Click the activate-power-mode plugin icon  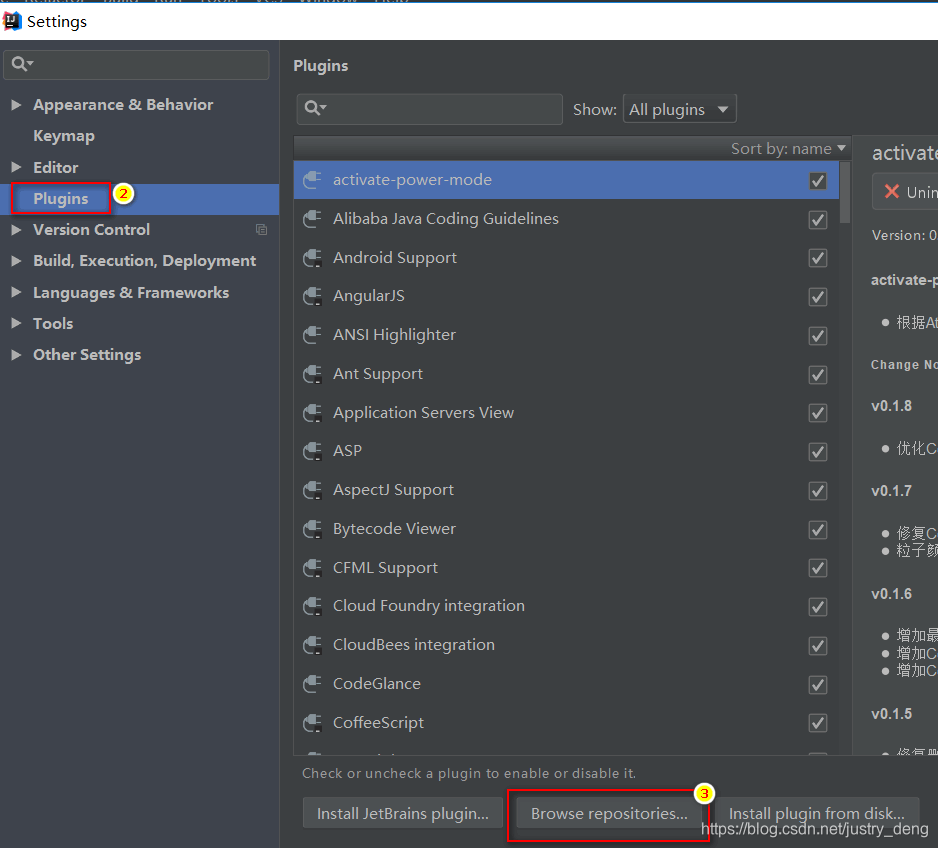(x=312, y=180)
